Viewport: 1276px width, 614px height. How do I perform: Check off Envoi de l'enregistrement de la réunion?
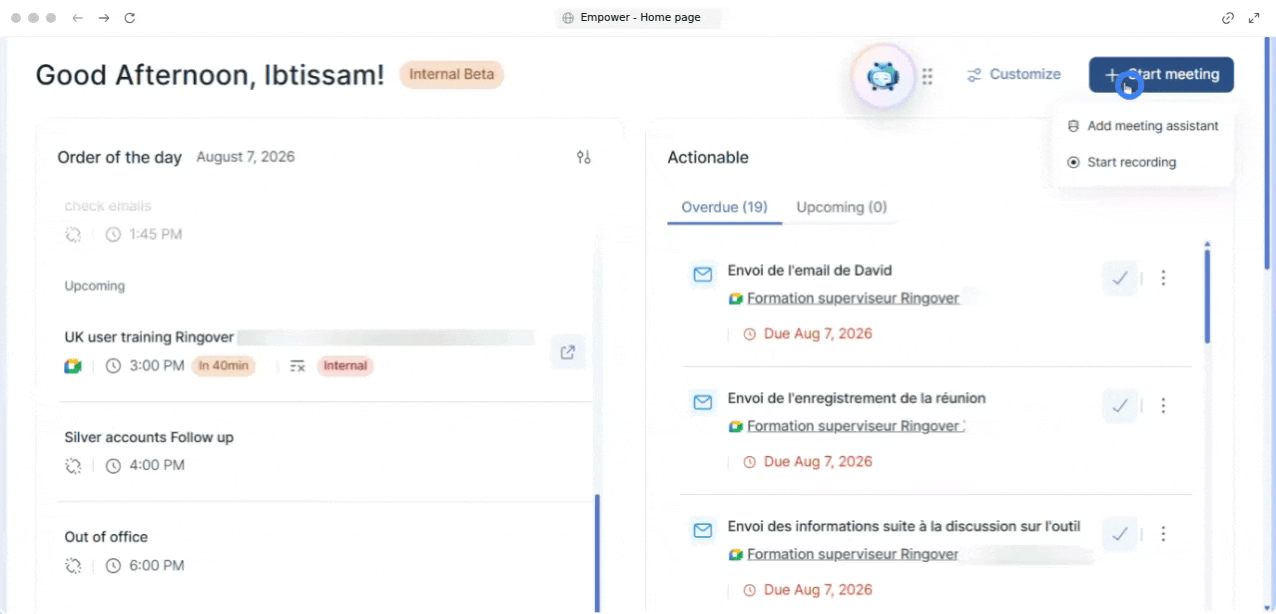pyautogui.click(x=1120, y=406)
